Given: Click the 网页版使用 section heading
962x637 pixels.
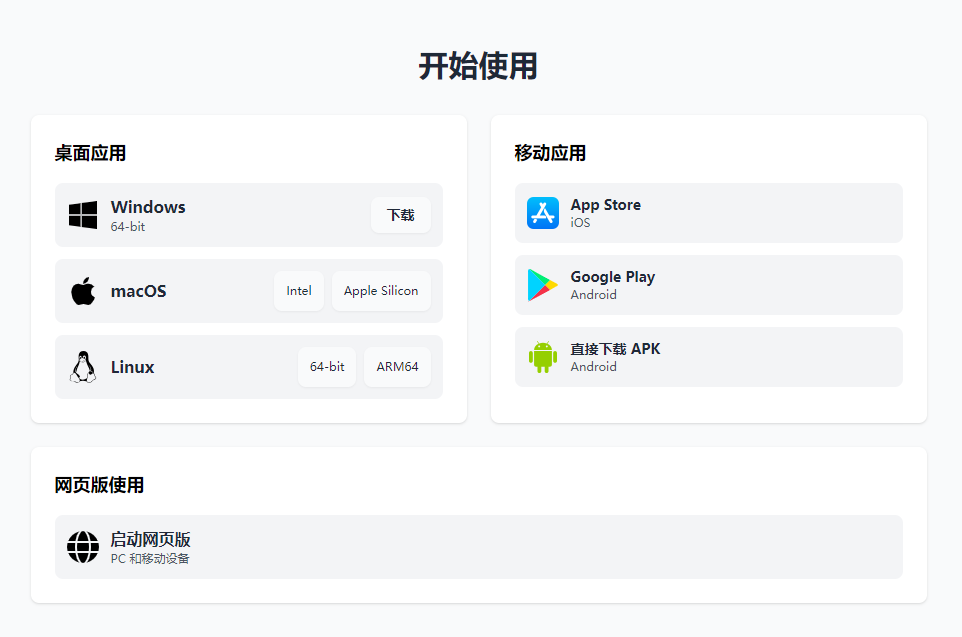Looking at the screenshot, I should (99, 485).
